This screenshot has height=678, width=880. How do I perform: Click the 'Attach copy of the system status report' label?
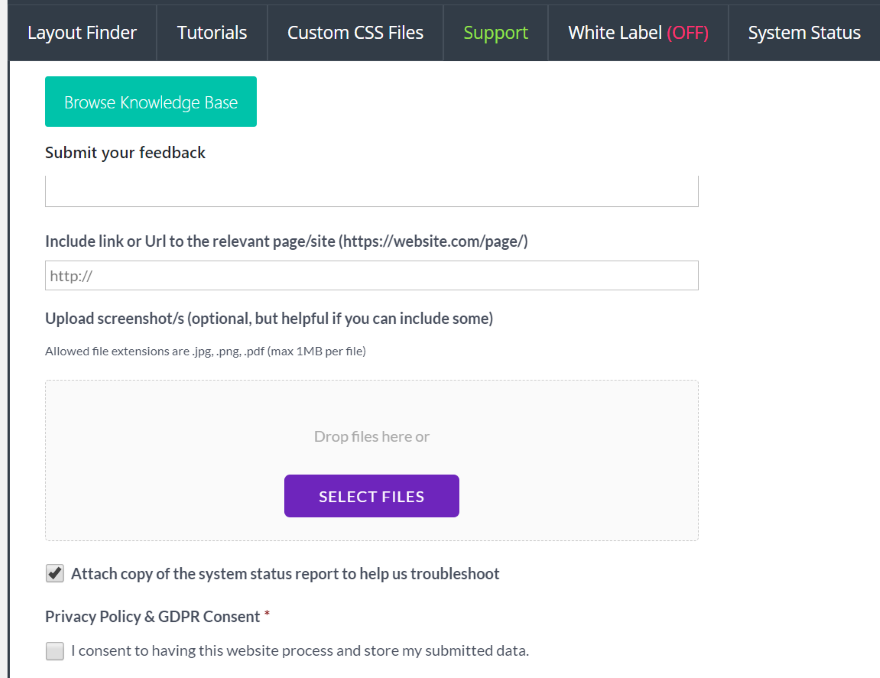coord(285,574)
